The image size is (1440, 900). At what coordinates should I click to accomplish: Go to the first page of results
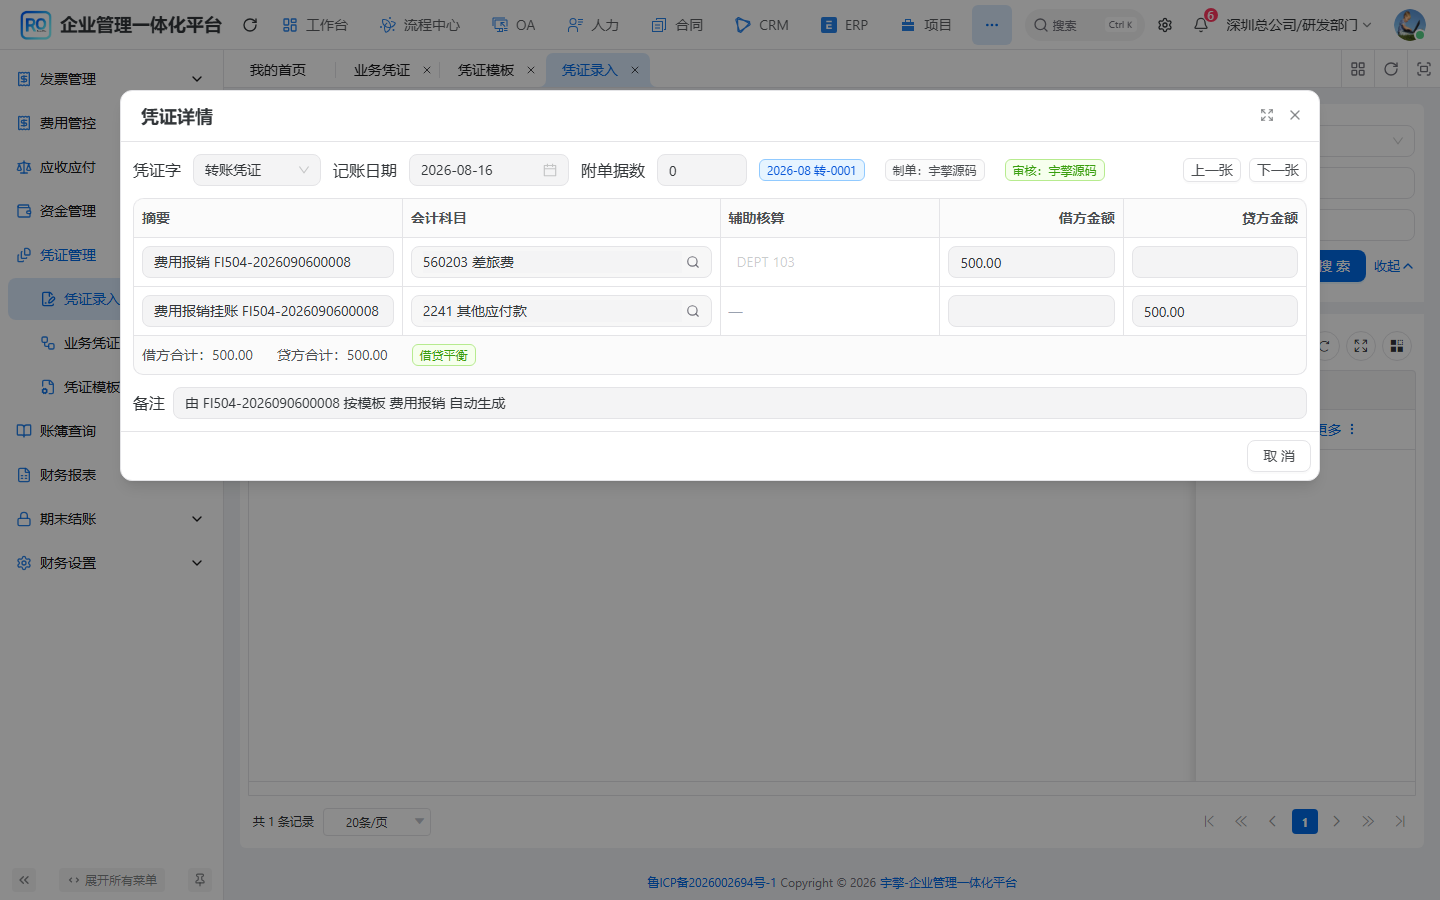[x=1209, y=822]
